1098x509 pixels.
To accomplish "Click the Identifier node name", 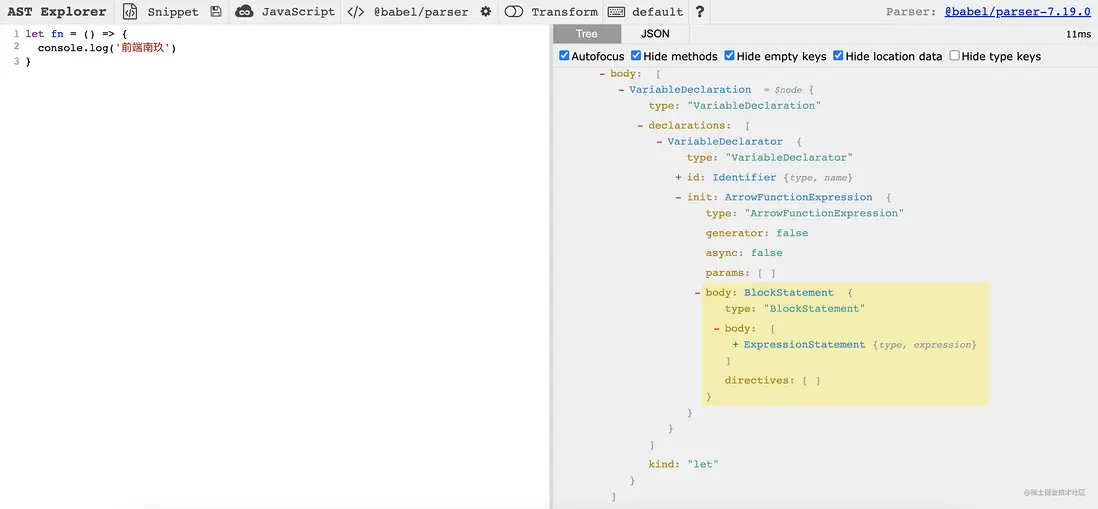I will point(744,177).
